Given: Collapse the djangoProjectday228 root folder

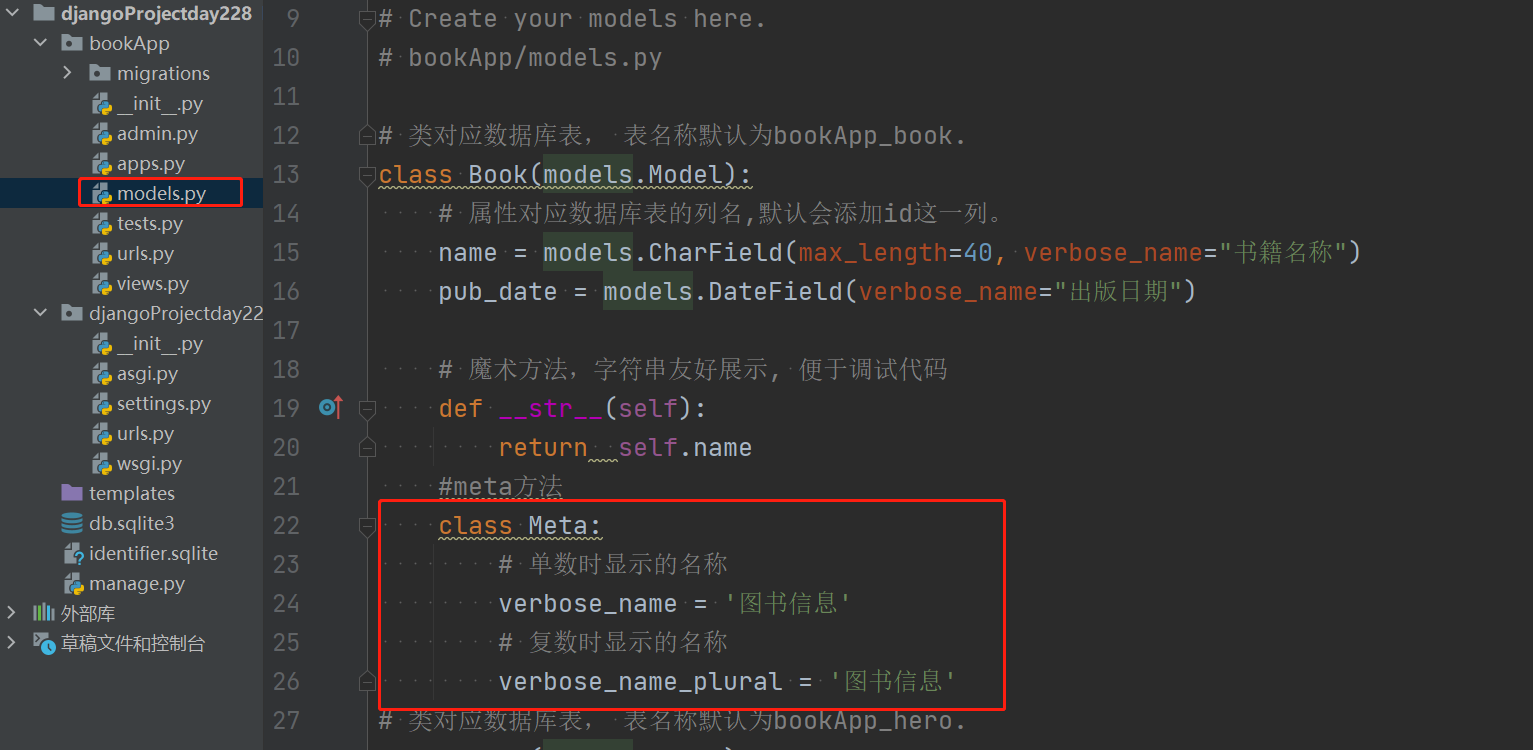Looking at the screenshot, I should (x=12, y=14).
